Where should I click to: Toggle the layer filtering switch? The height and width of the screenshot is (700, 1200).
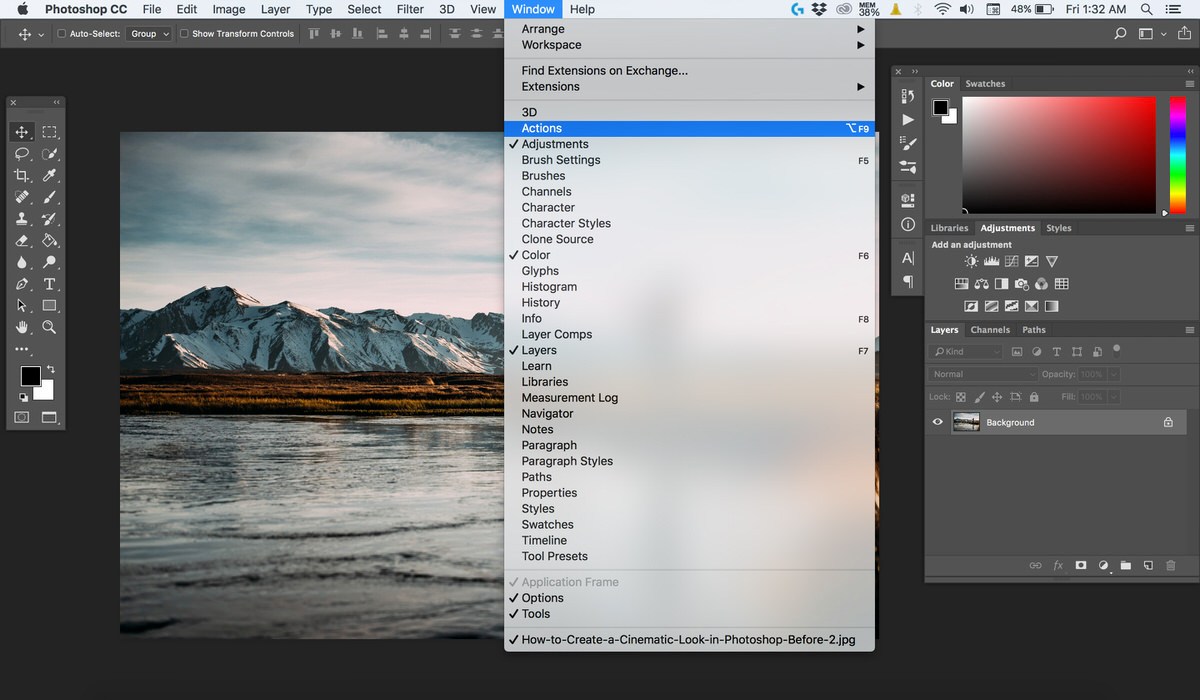(1116, 350)
